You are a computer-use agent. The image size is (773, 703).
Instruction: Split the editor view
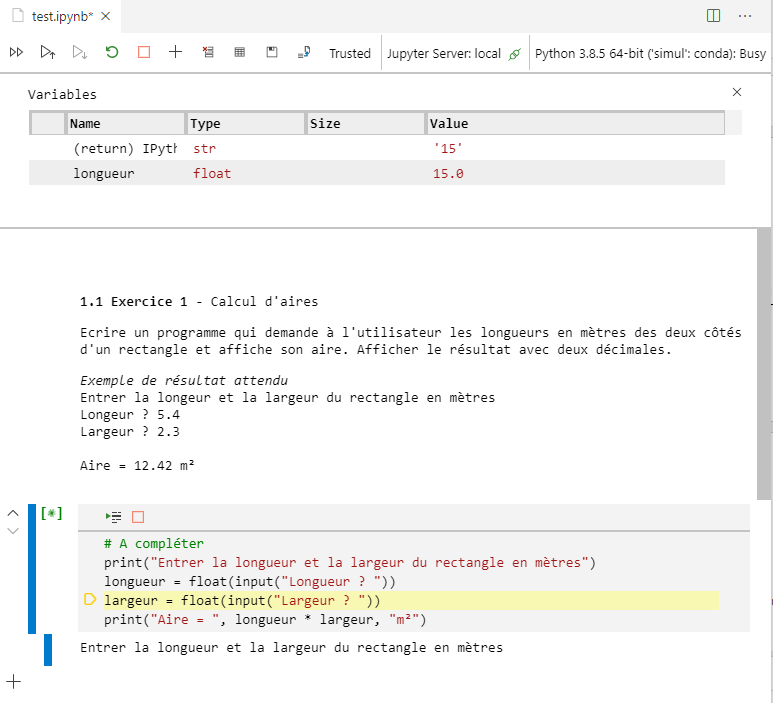click(x=713, y=16)
